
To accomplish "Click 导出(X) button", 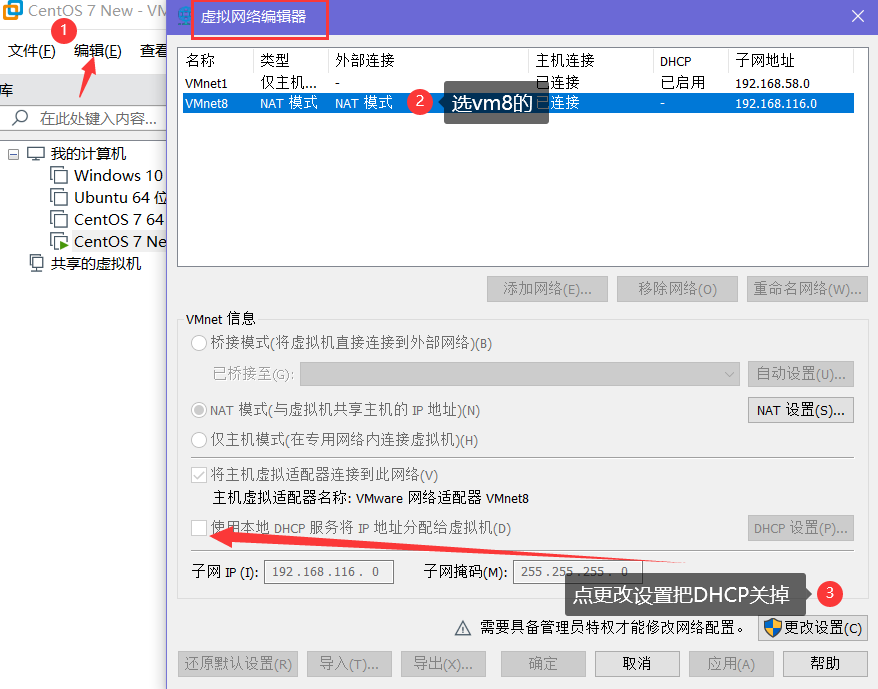I will coord(443,664).
